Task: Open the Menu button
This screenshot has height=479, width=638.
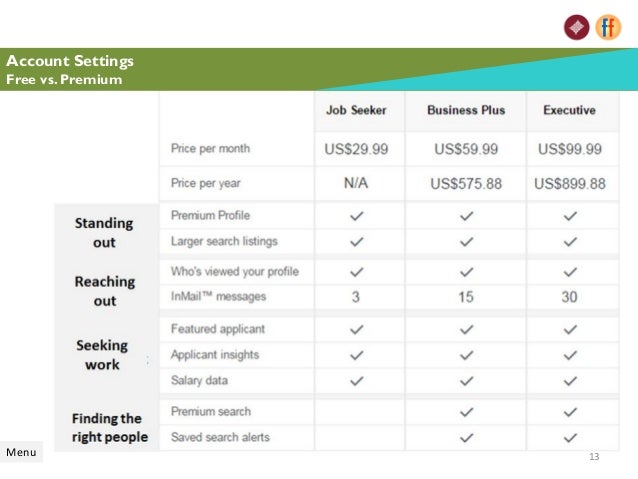Action: click(x=21, y=452)
